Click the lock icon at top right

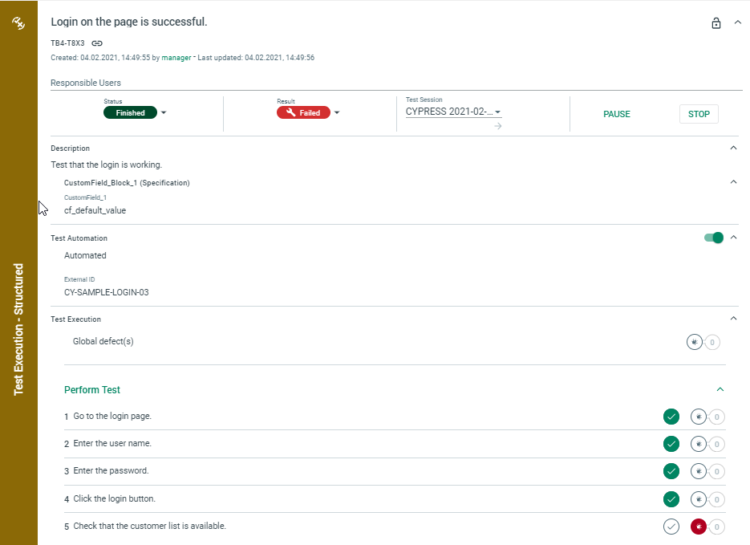click(x=716, y=23)
